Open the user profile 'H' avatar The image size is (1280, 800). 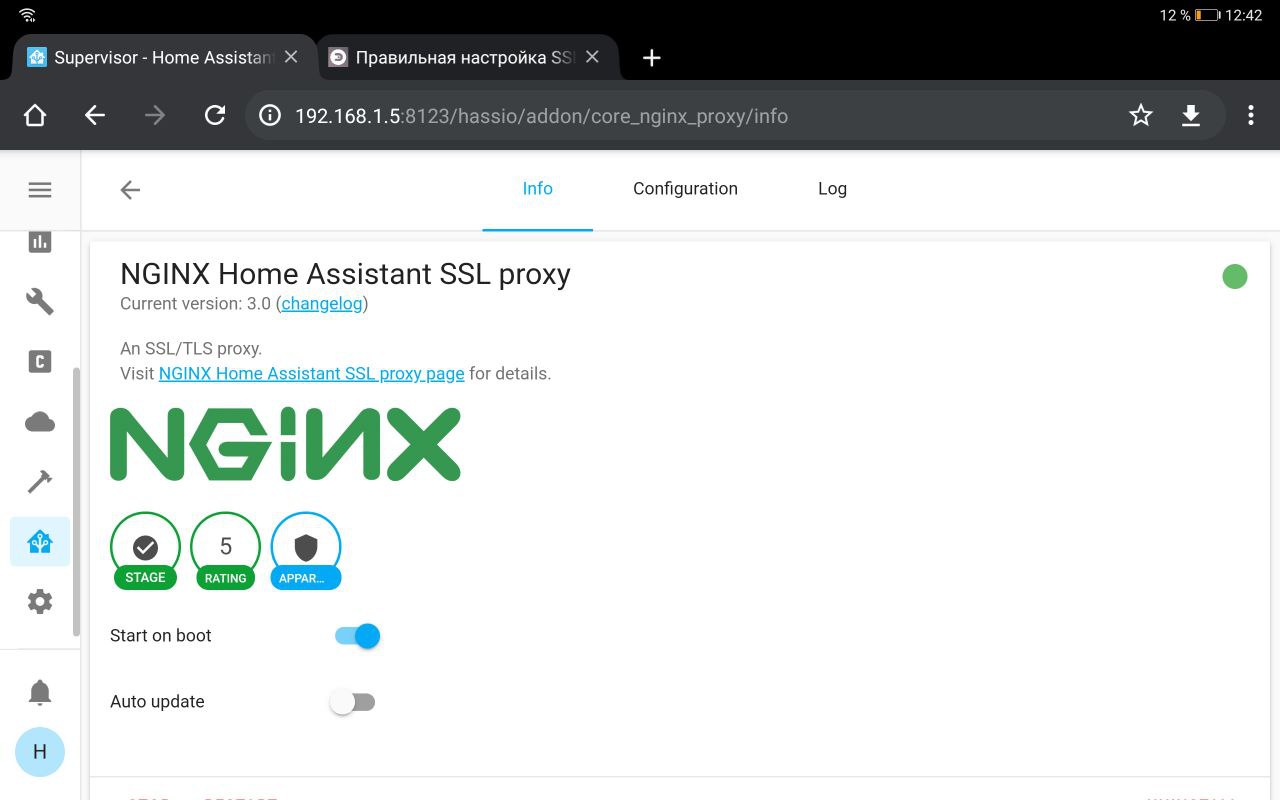pos(40,752)
